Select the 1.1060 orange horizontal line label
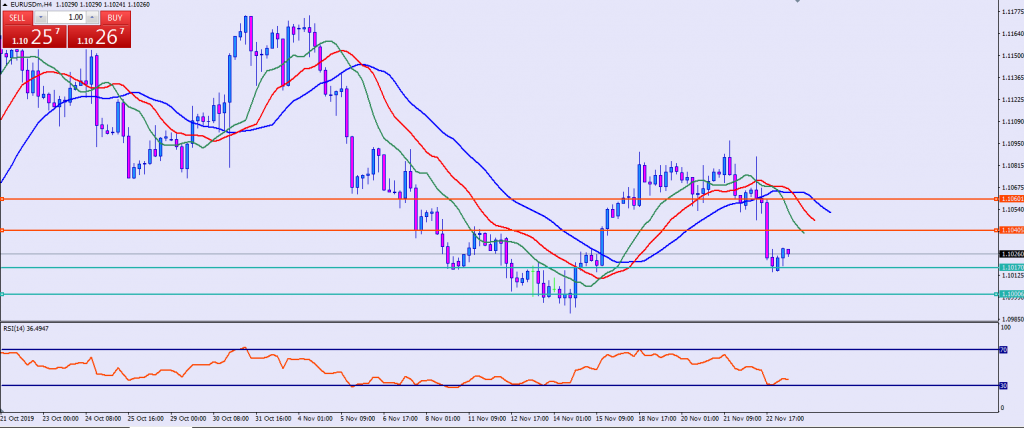This screenshot has height=428, width=1024. tap(1010, 199)
